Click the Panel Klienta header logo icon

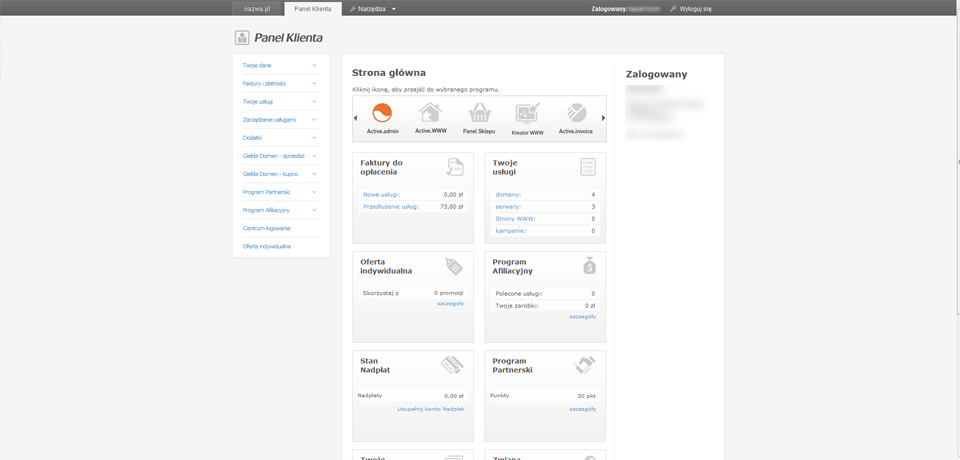tap(242, 38)
